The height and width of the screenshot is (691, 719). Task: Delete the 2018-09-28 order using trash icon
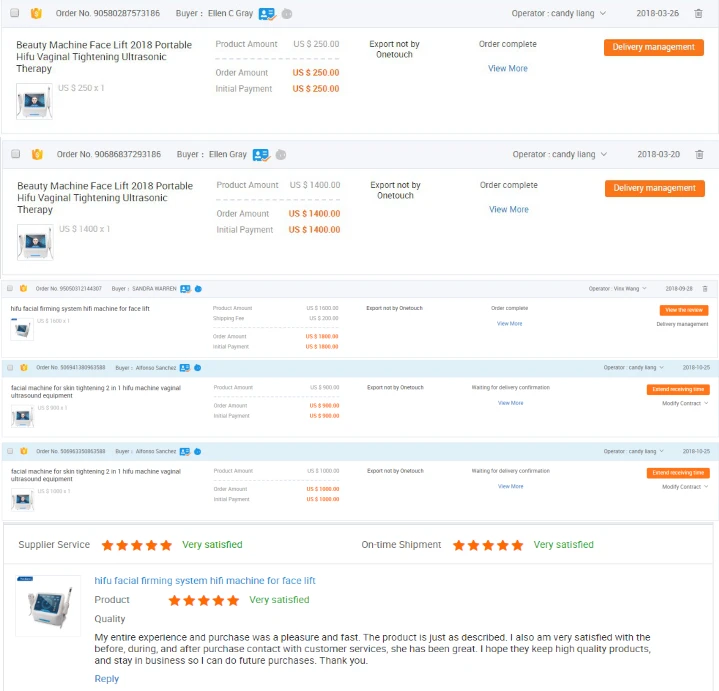705,288
